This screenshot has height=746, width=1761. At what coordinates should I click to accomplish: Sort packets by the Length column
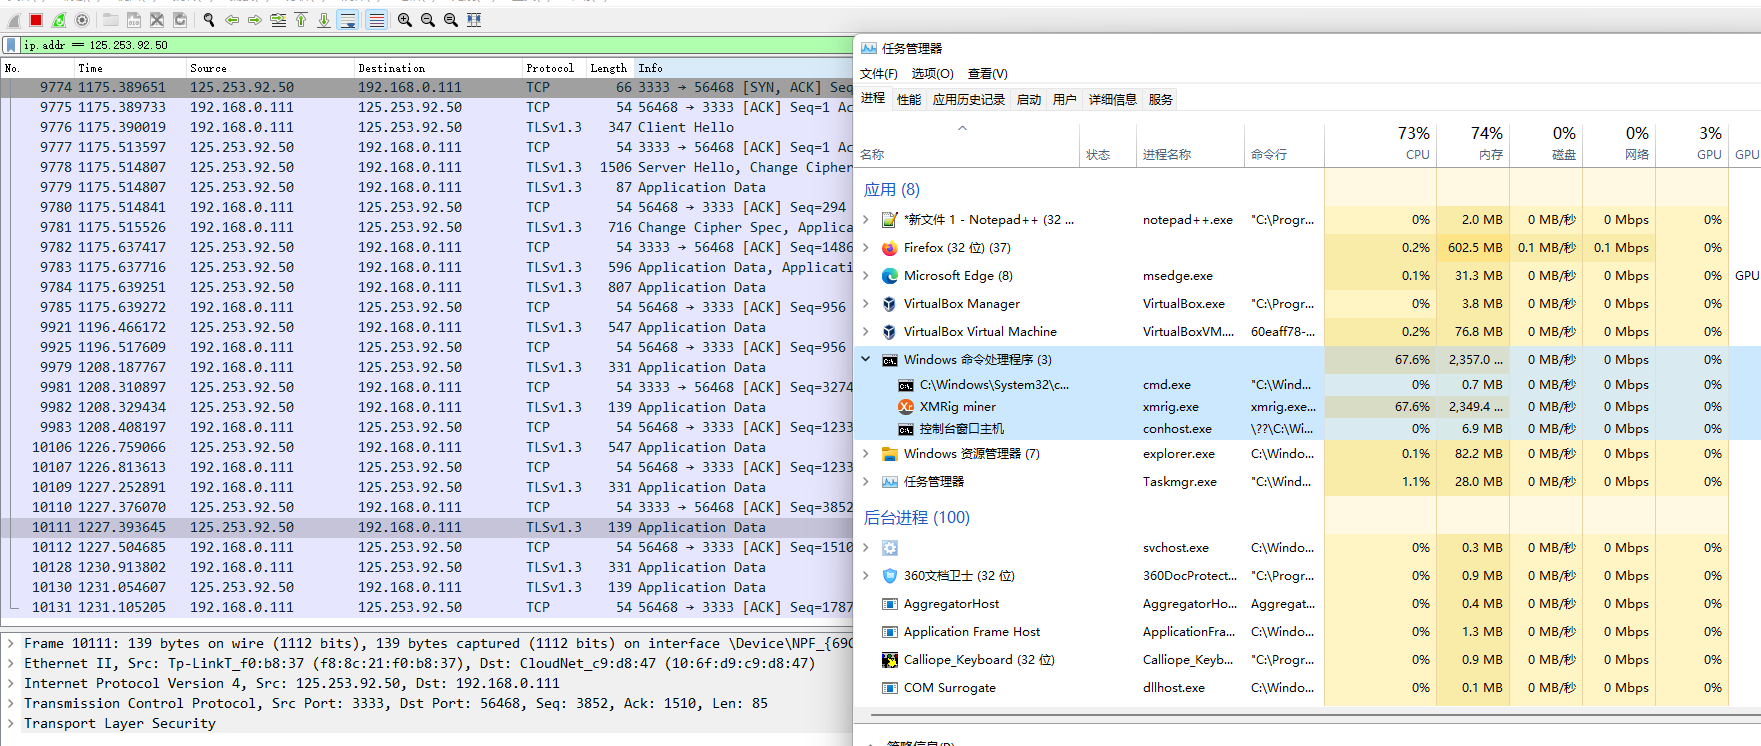click(x=608, y=68)
